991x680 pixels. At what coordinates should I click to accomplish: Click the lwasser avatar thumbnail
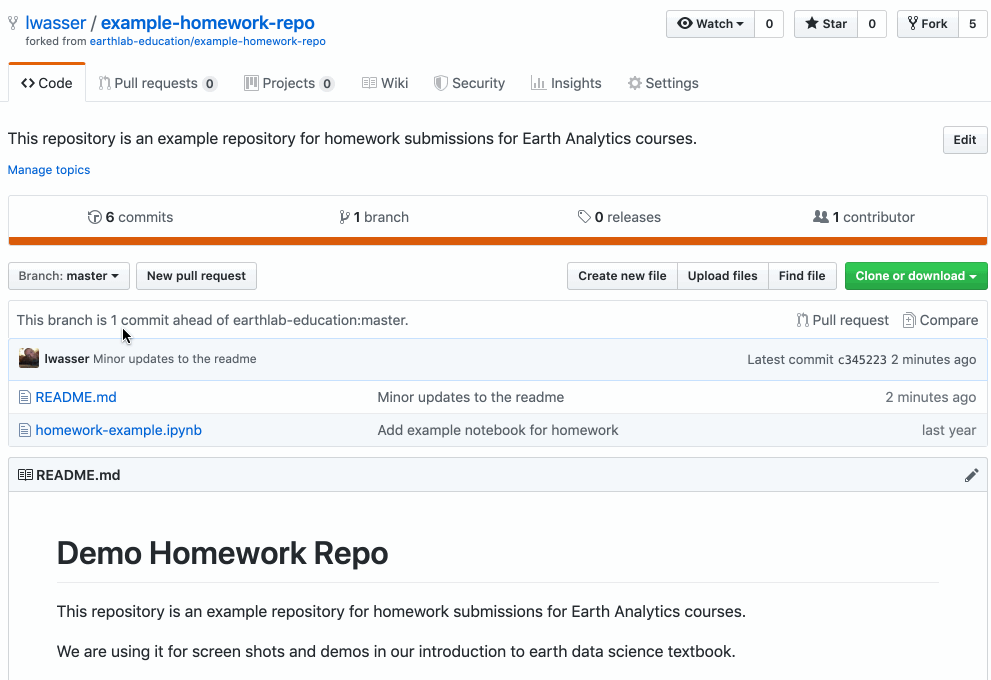point(29,358)
